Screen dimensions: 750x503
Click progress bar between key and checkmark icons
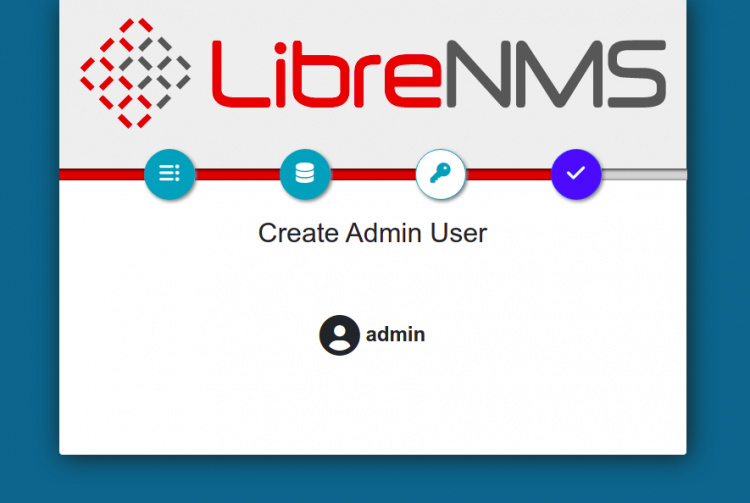[x=508, y=175]
